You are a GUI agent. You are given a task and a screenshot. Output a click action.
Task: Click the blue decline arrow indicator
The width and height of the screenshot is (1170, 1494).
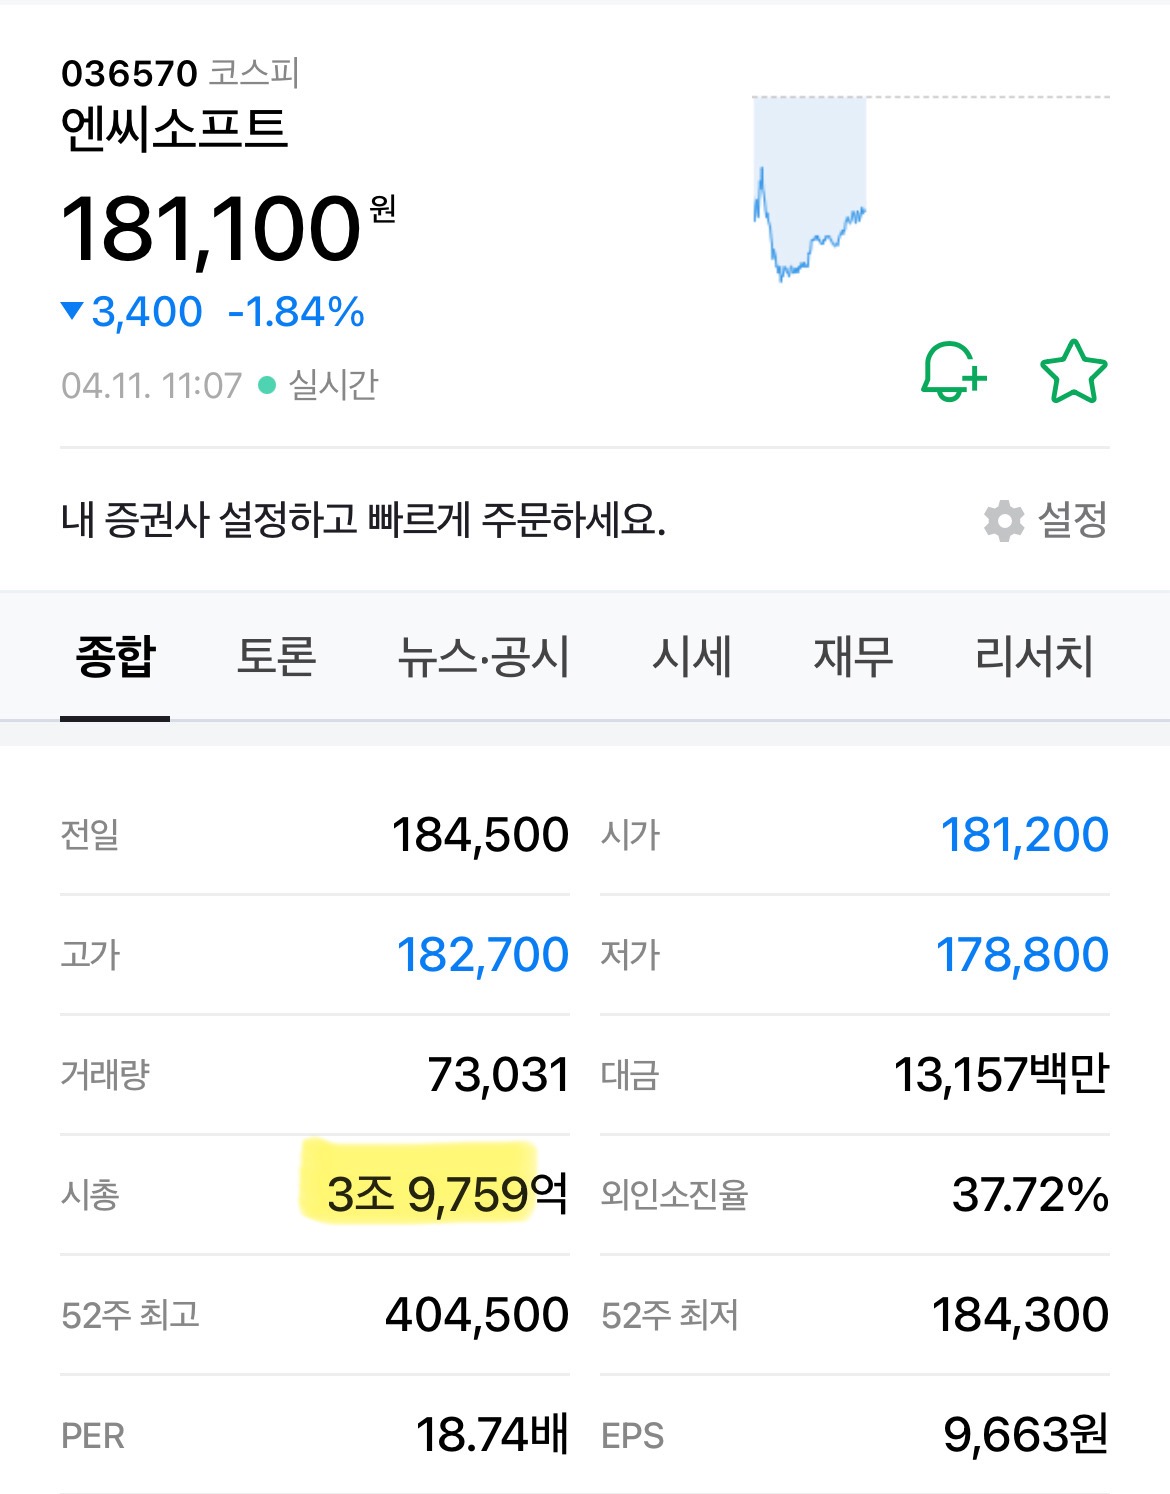click(x=73, y=311)
